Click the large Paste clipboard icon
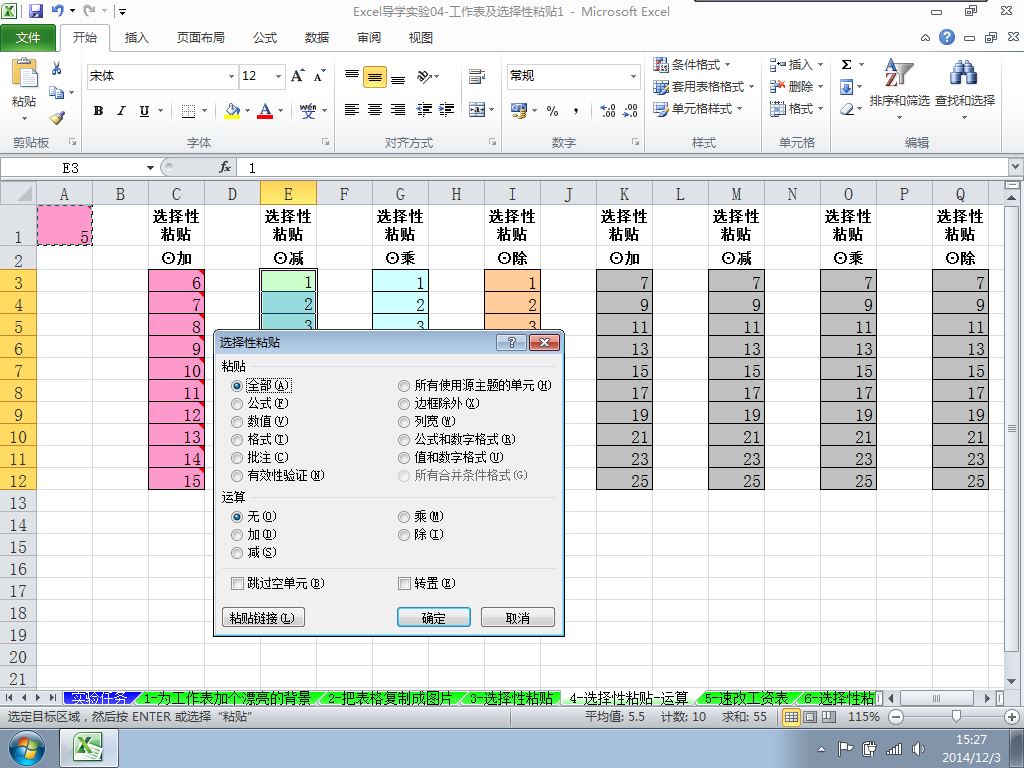The width and height of the screenshot is (1024, 768). pyautogui.click(x=24, y=73)
